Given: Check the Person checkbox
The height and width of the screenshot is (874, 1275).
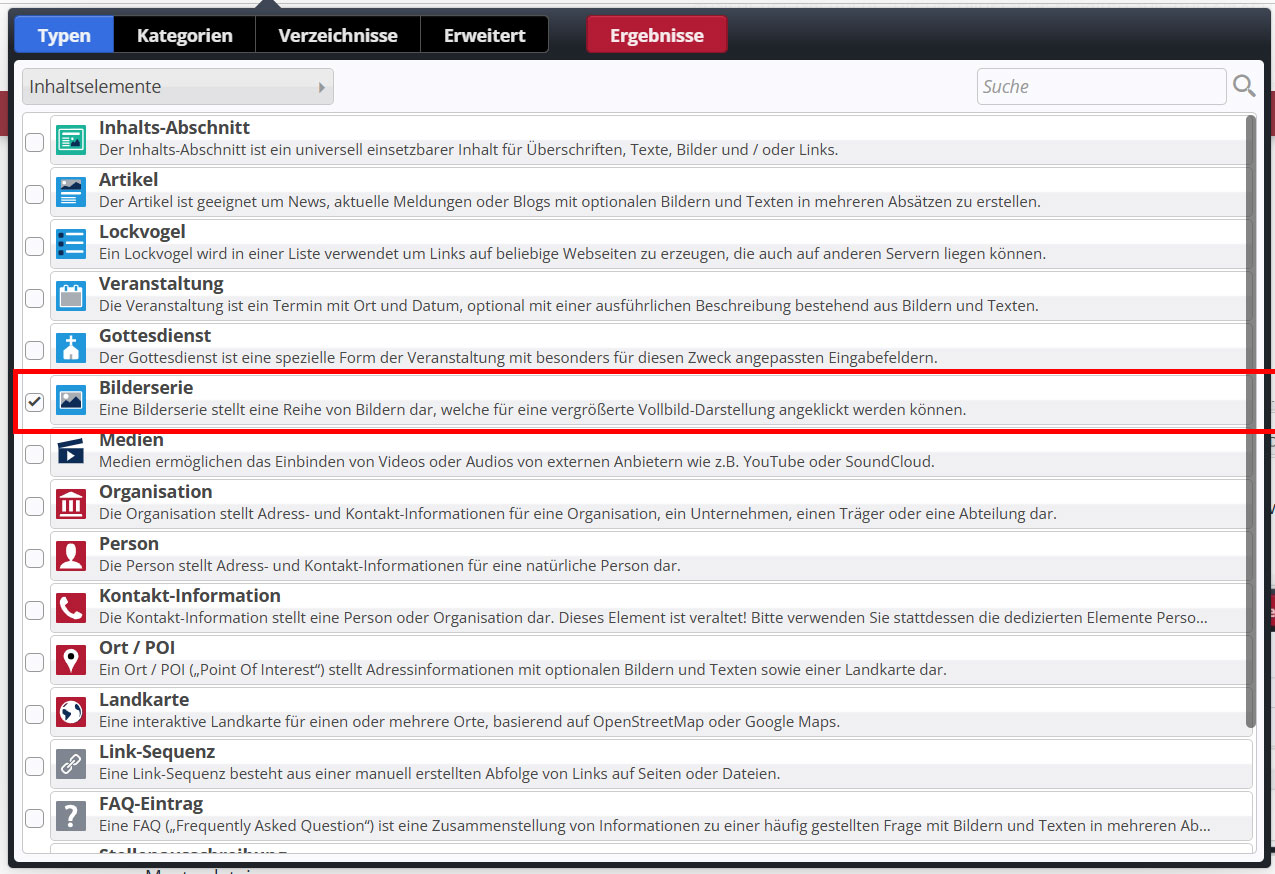Looking at the screenshot, I should [x=34, y=558].
